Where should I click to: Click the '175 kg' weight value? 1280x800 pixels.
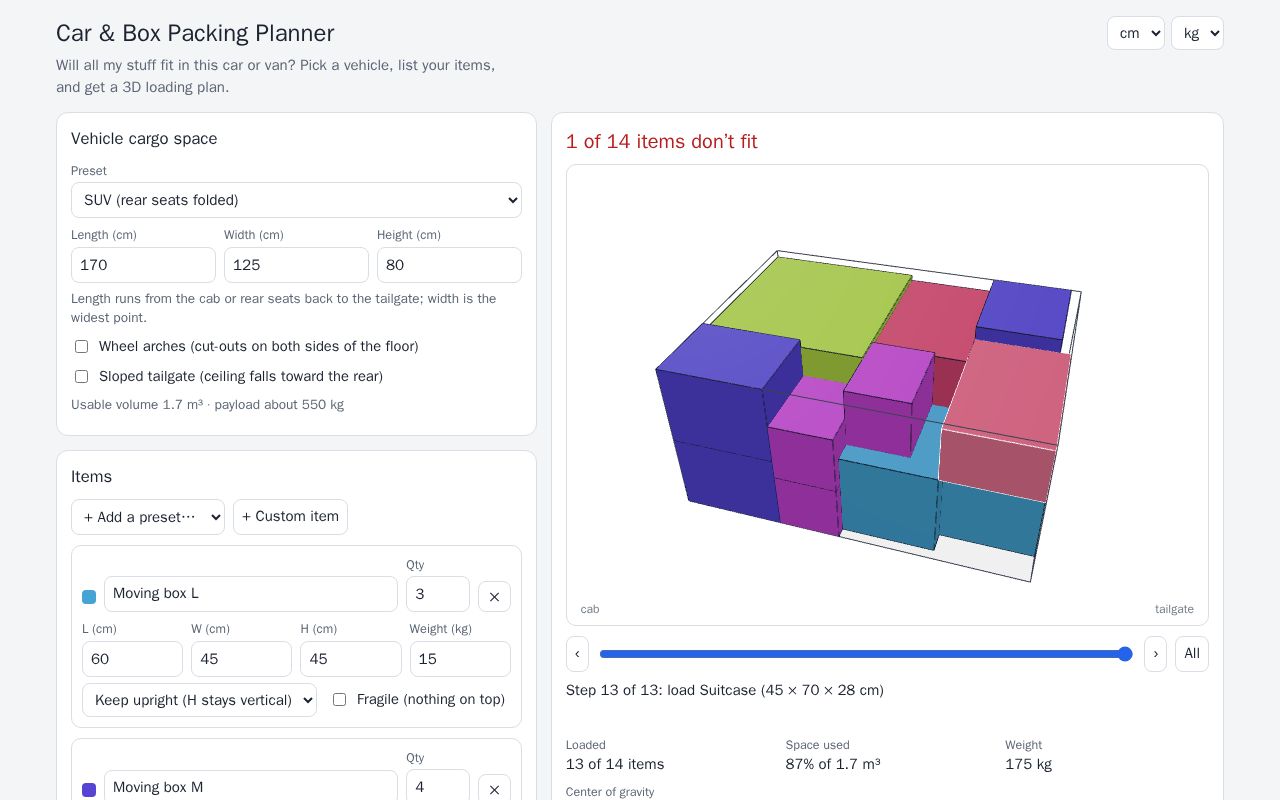click(1028, 764)
